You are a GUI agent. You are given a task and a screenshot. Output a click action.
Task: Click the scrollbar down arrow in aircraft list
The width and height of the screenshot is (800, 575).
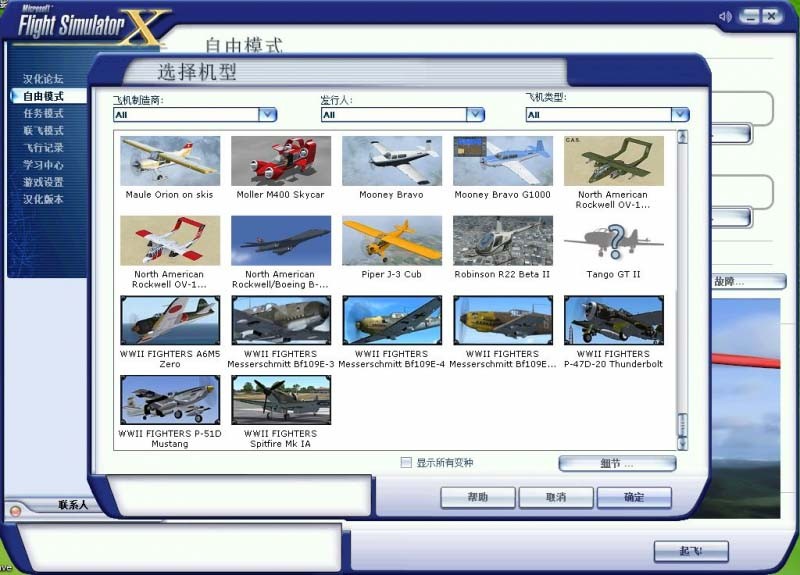tap(682, 444)
